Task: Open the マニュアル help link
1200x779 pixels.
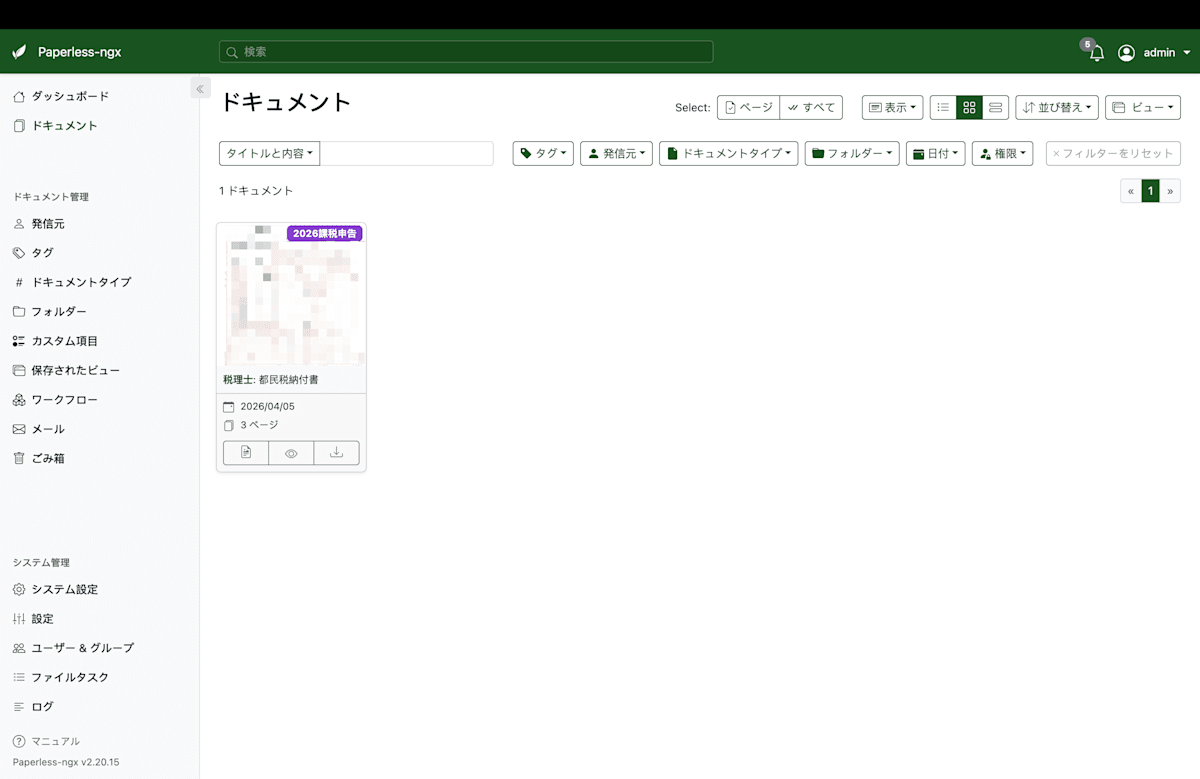Action: [x=46, y=741]
